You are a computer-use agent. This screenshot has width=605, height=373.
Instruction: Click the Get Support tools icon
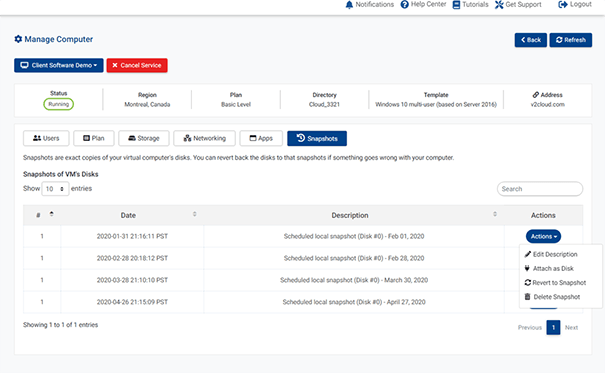499,5
